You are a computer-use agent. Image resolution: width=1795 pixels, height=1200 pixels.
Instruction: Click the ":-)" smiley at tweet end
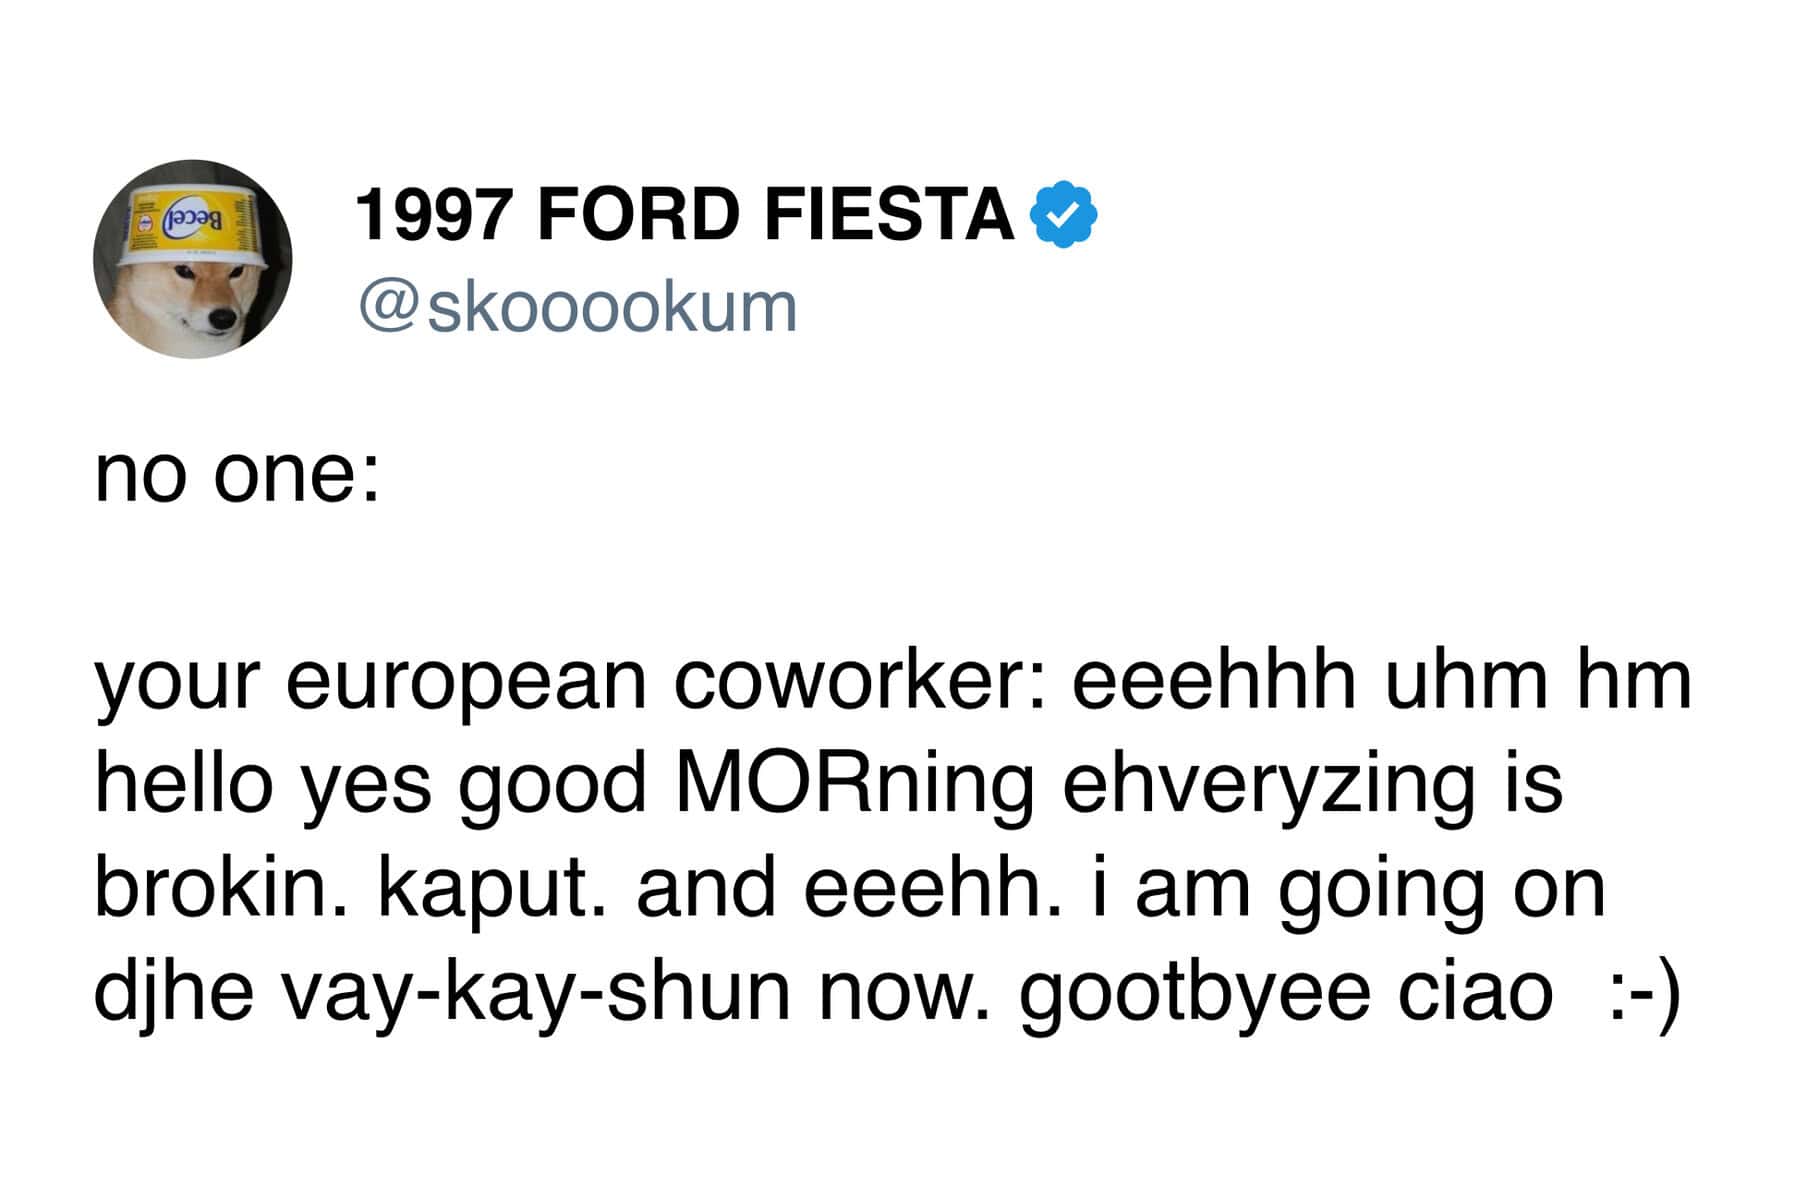pos(1638,992)
